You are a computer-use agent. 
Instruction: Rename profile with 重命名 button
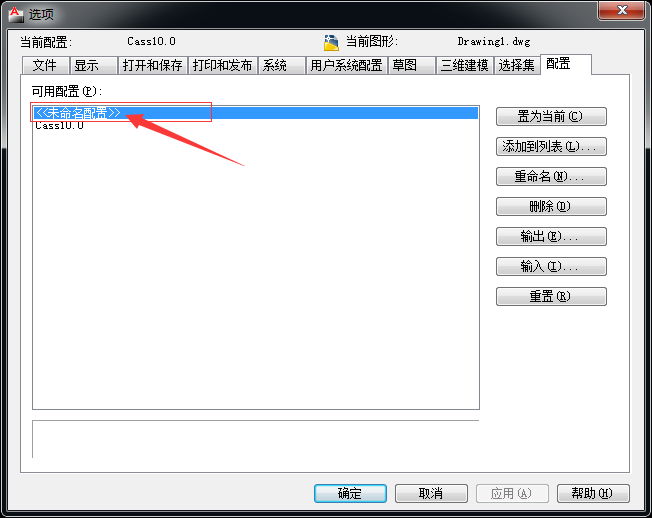551,176
